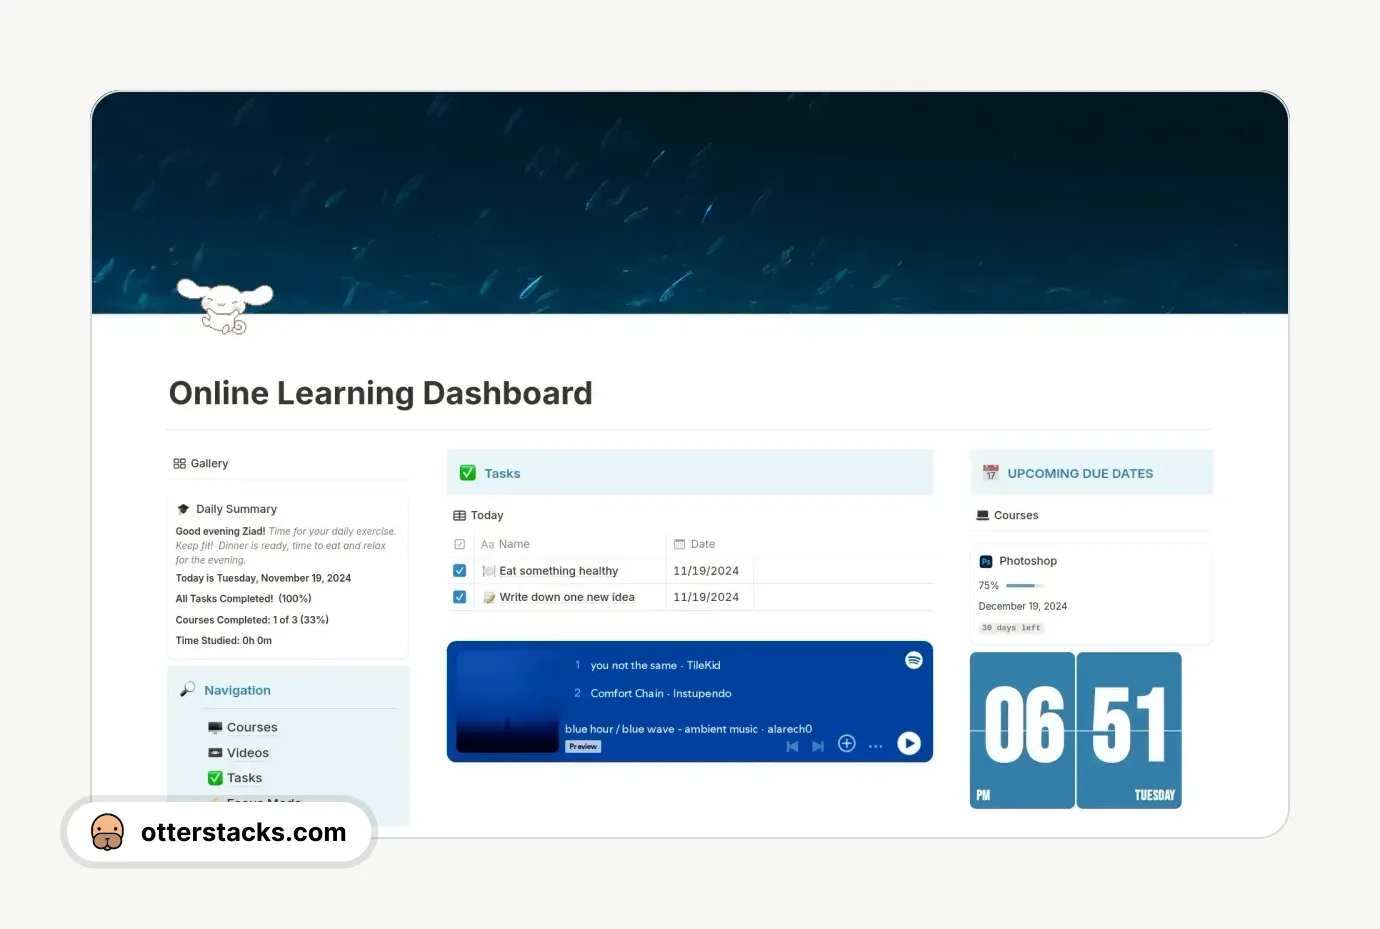
Task: Click laptop icon beside Courses view tab
Action: (x=983, y=515)
